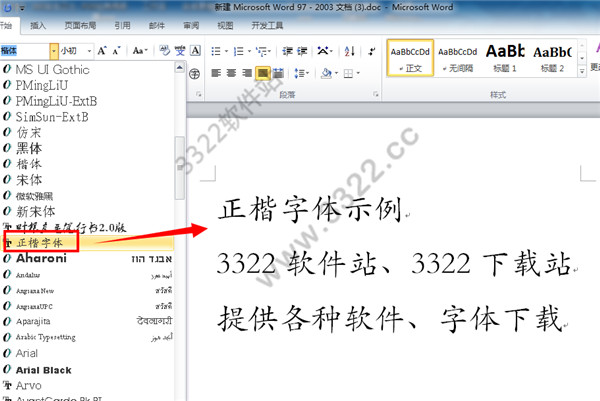Click the Styles gallery next-row arrow

(582, 58)
